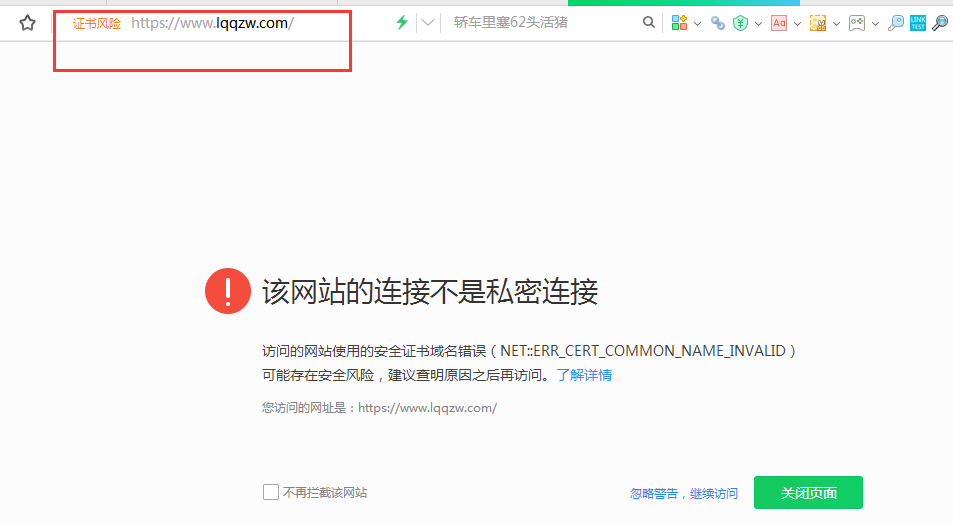
Task: Click the green lightning speed-mode icon
Action: click(x=402, y=23)
